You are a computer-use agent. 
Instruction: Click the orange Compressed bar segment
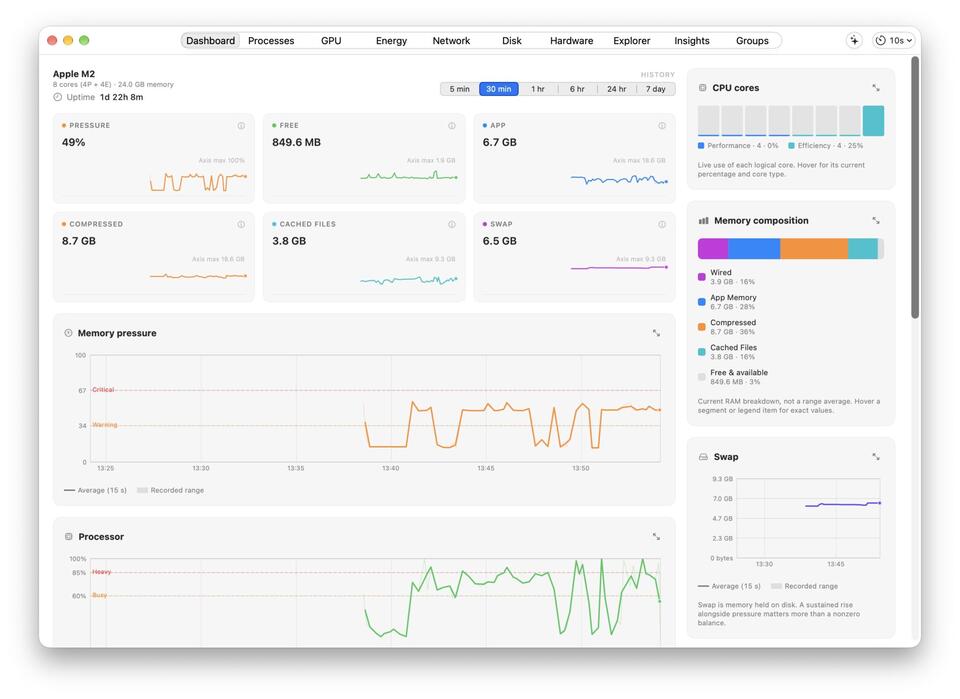[814, 249]
